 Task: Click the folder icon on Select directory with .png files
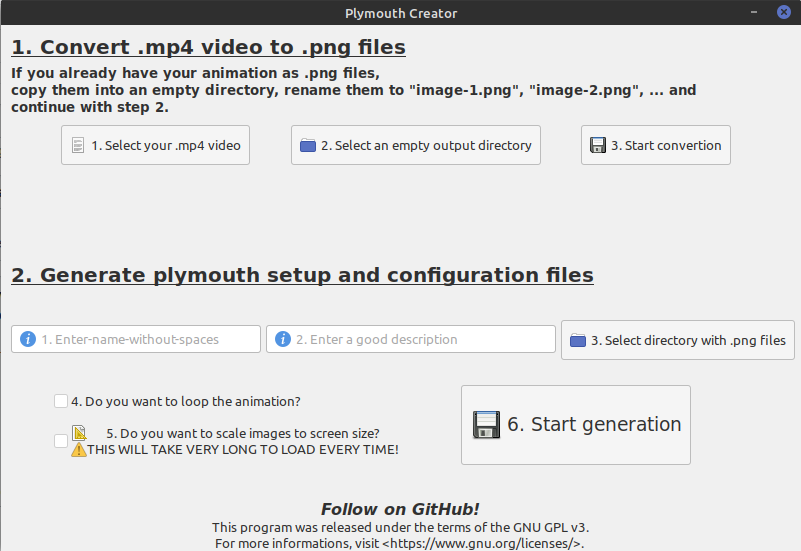[x=578, y=340]
